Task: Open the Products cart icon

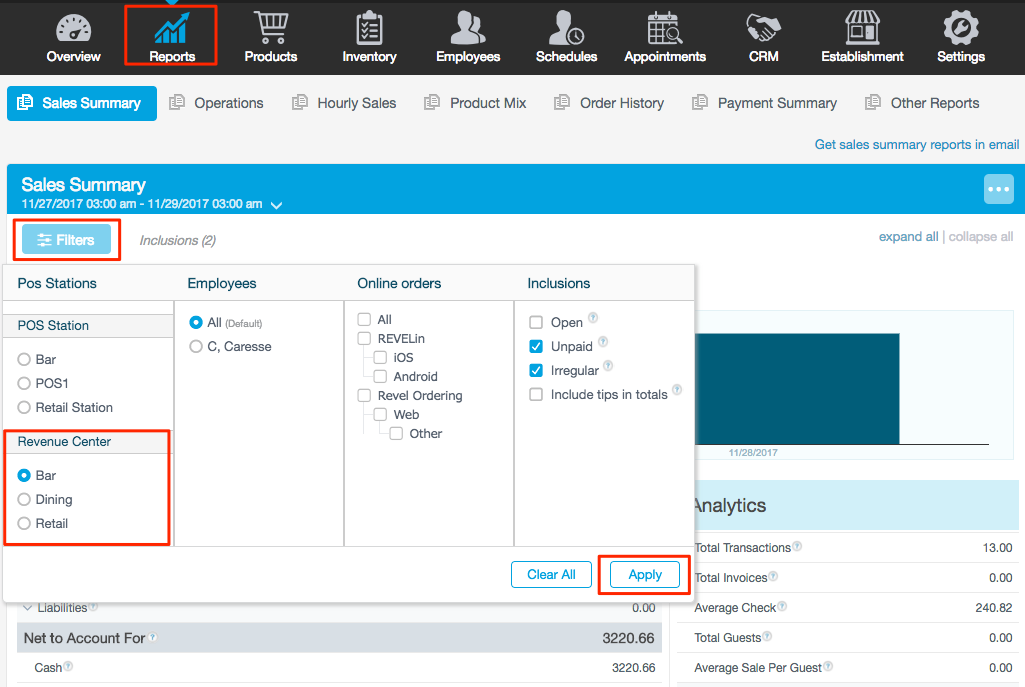Action: [270, 29]
